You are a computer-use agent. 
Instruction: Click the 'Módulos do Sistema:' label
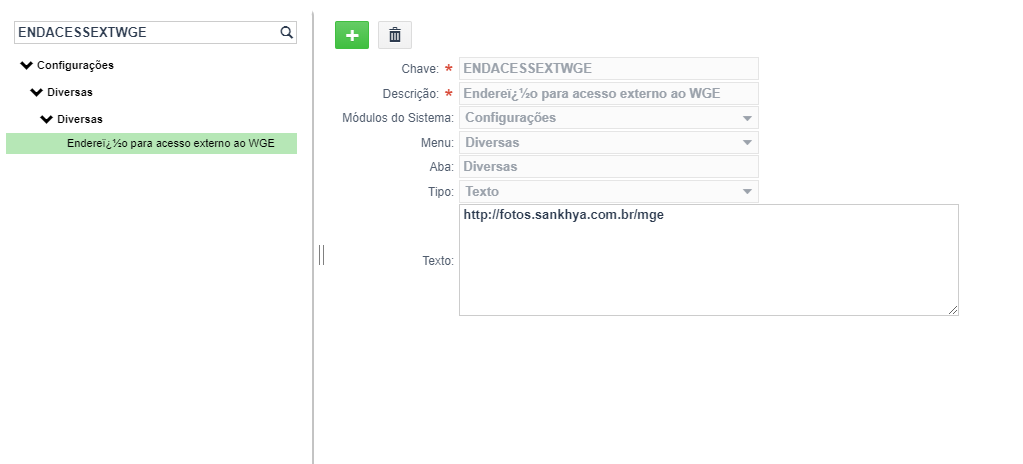(398, 118)
